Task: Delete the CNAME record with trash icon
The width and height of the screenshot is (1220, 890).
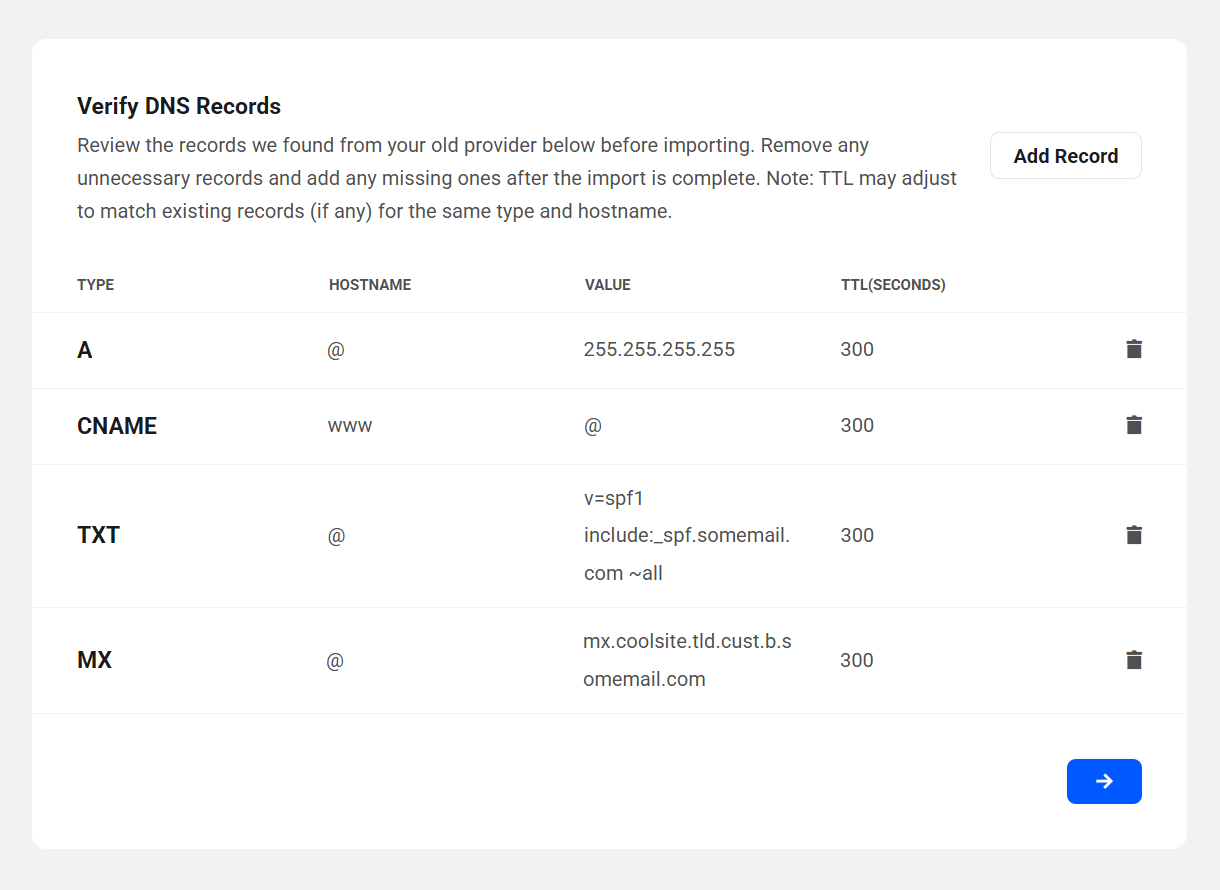Action: tap(1134, 425)
